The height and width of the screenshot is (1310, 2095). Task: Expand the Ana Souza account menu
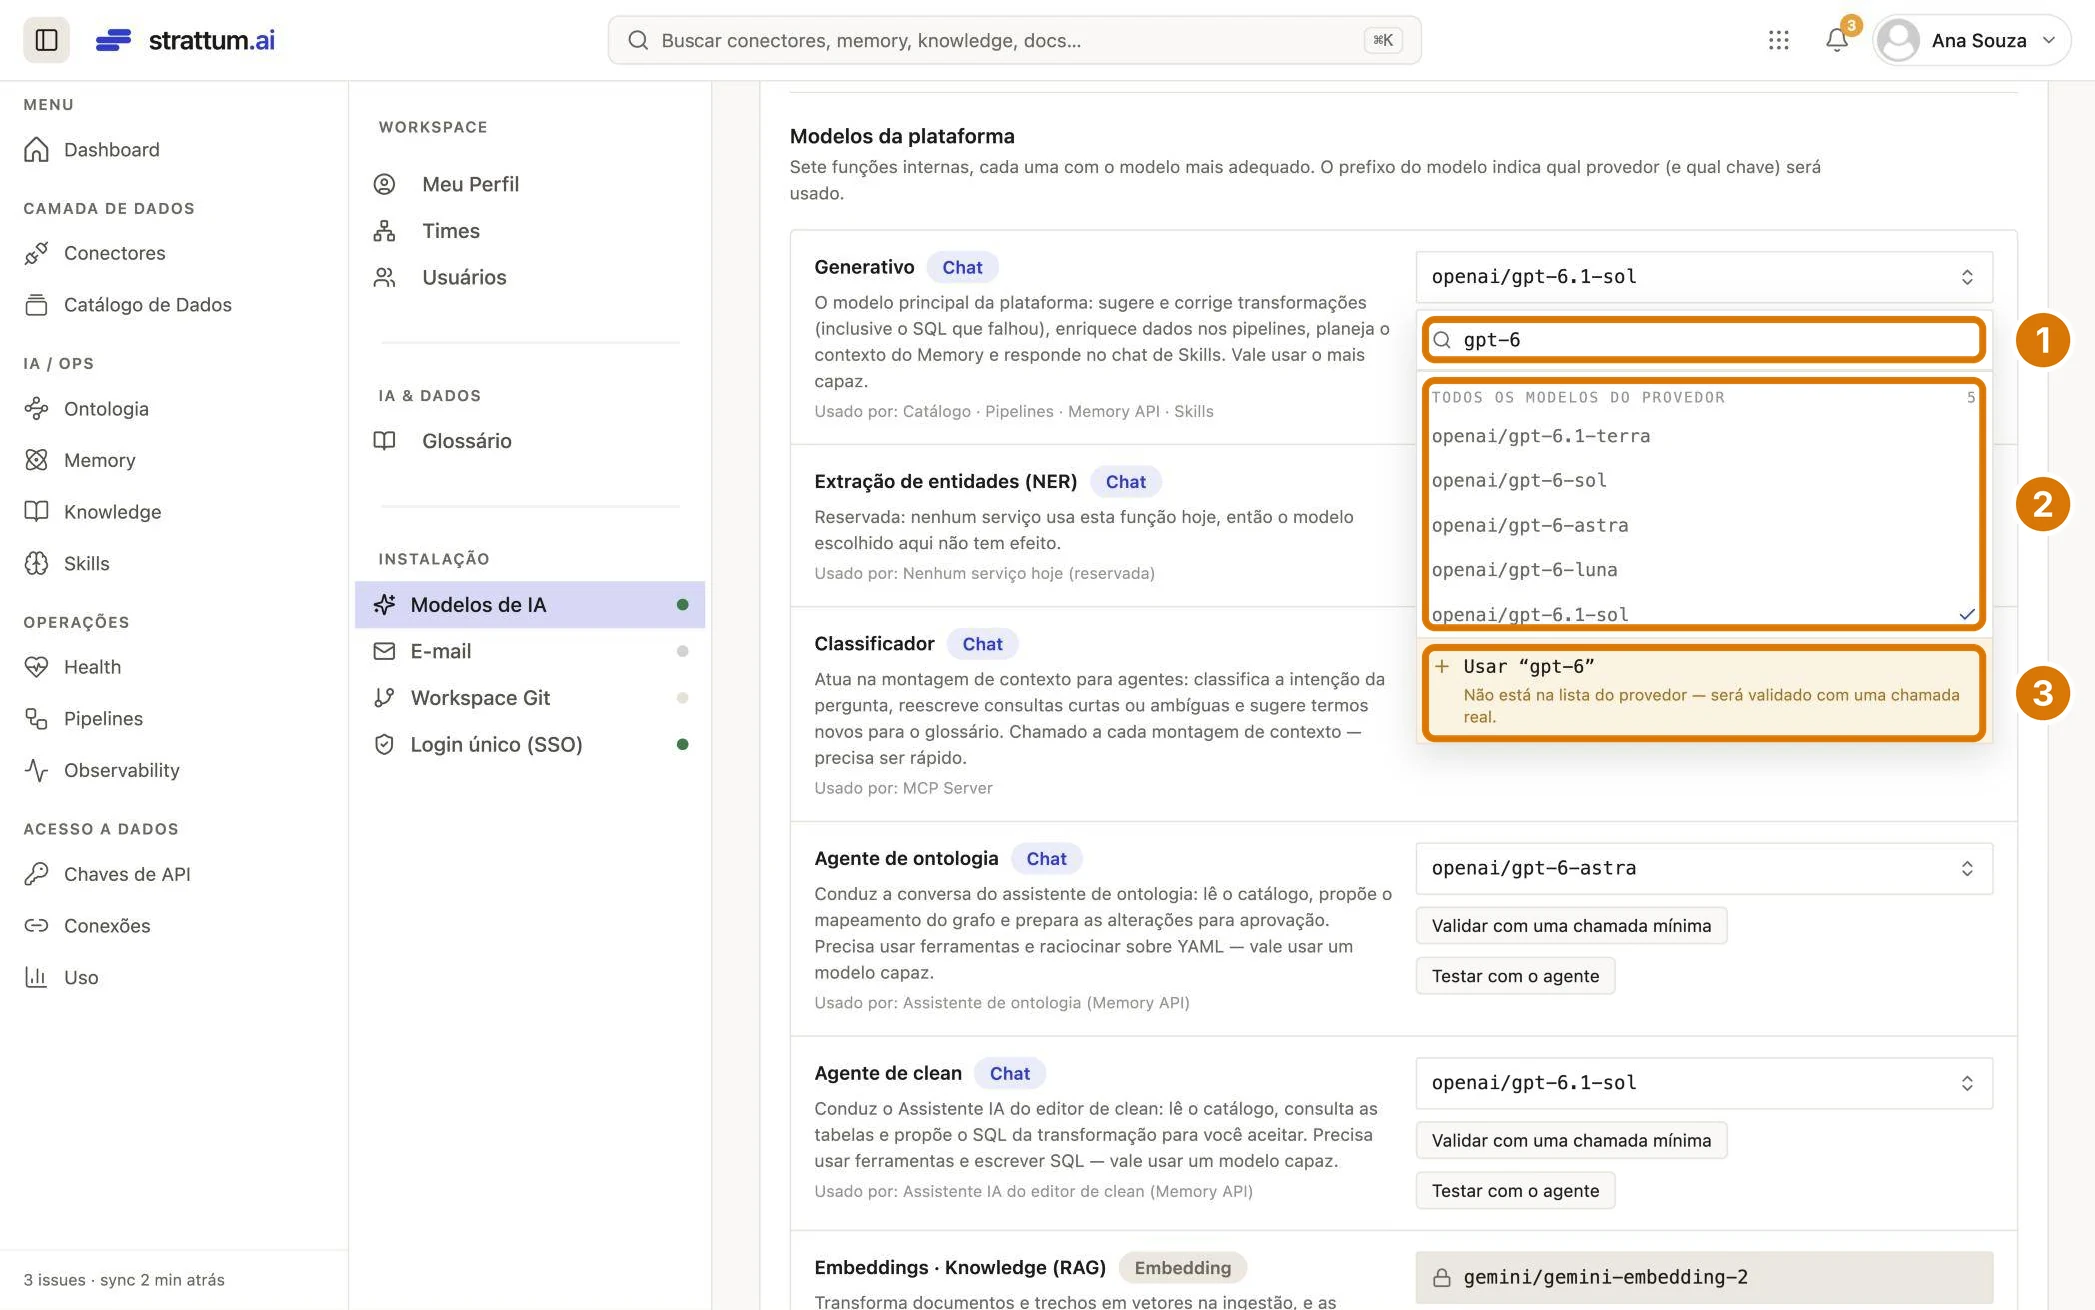pyautogui.click(x=1970, y=40)
